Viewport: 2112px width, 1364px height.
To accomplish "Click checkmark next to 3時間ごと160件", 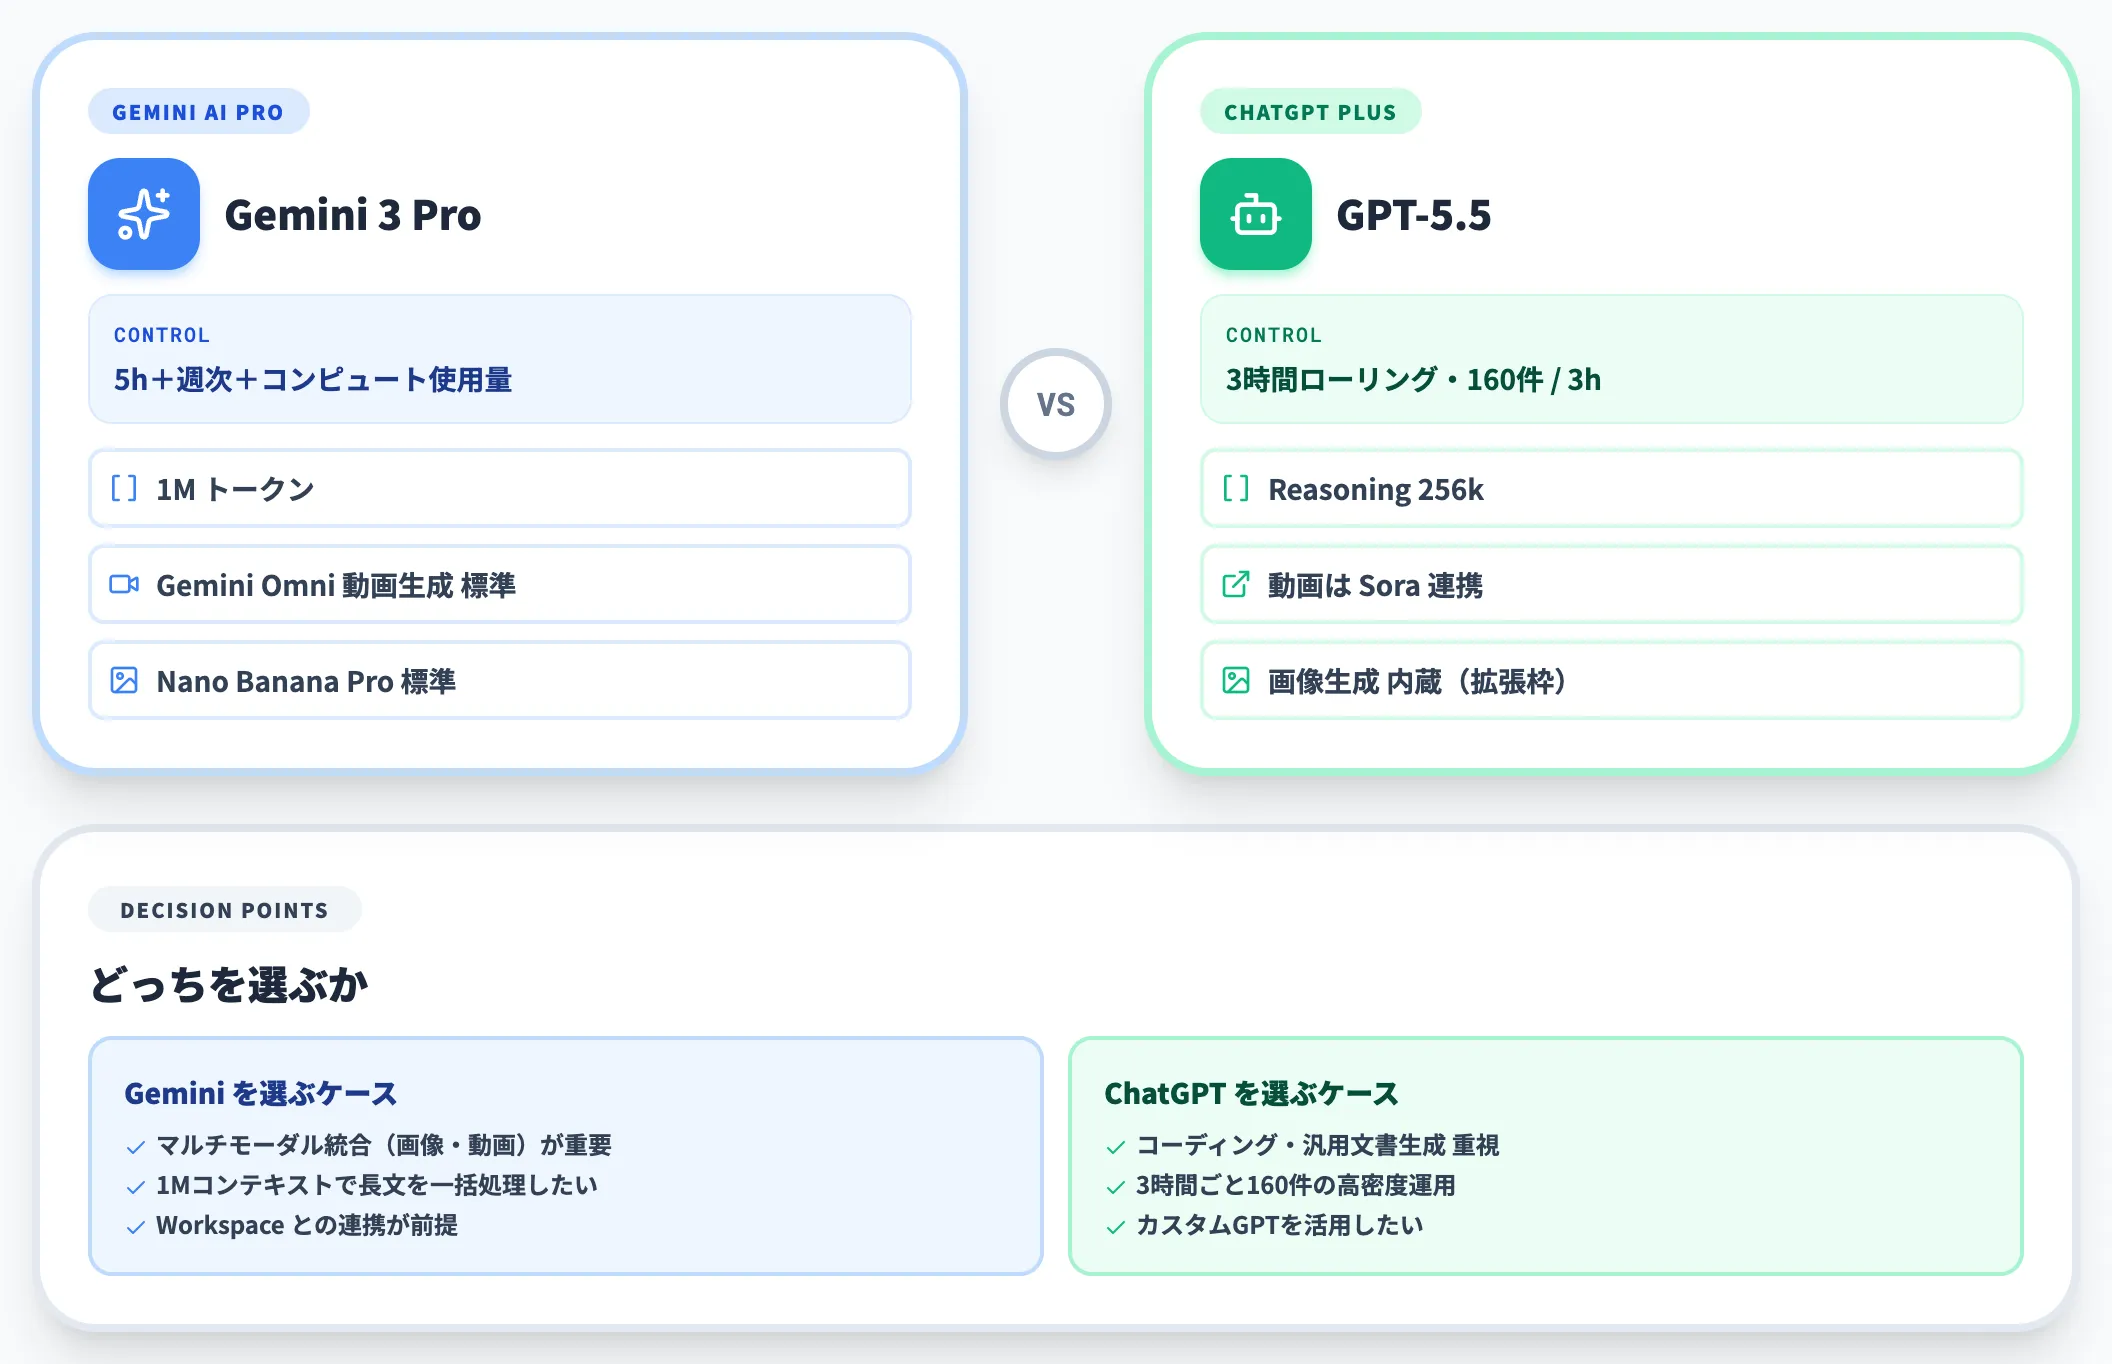I will (1116, 1187).
